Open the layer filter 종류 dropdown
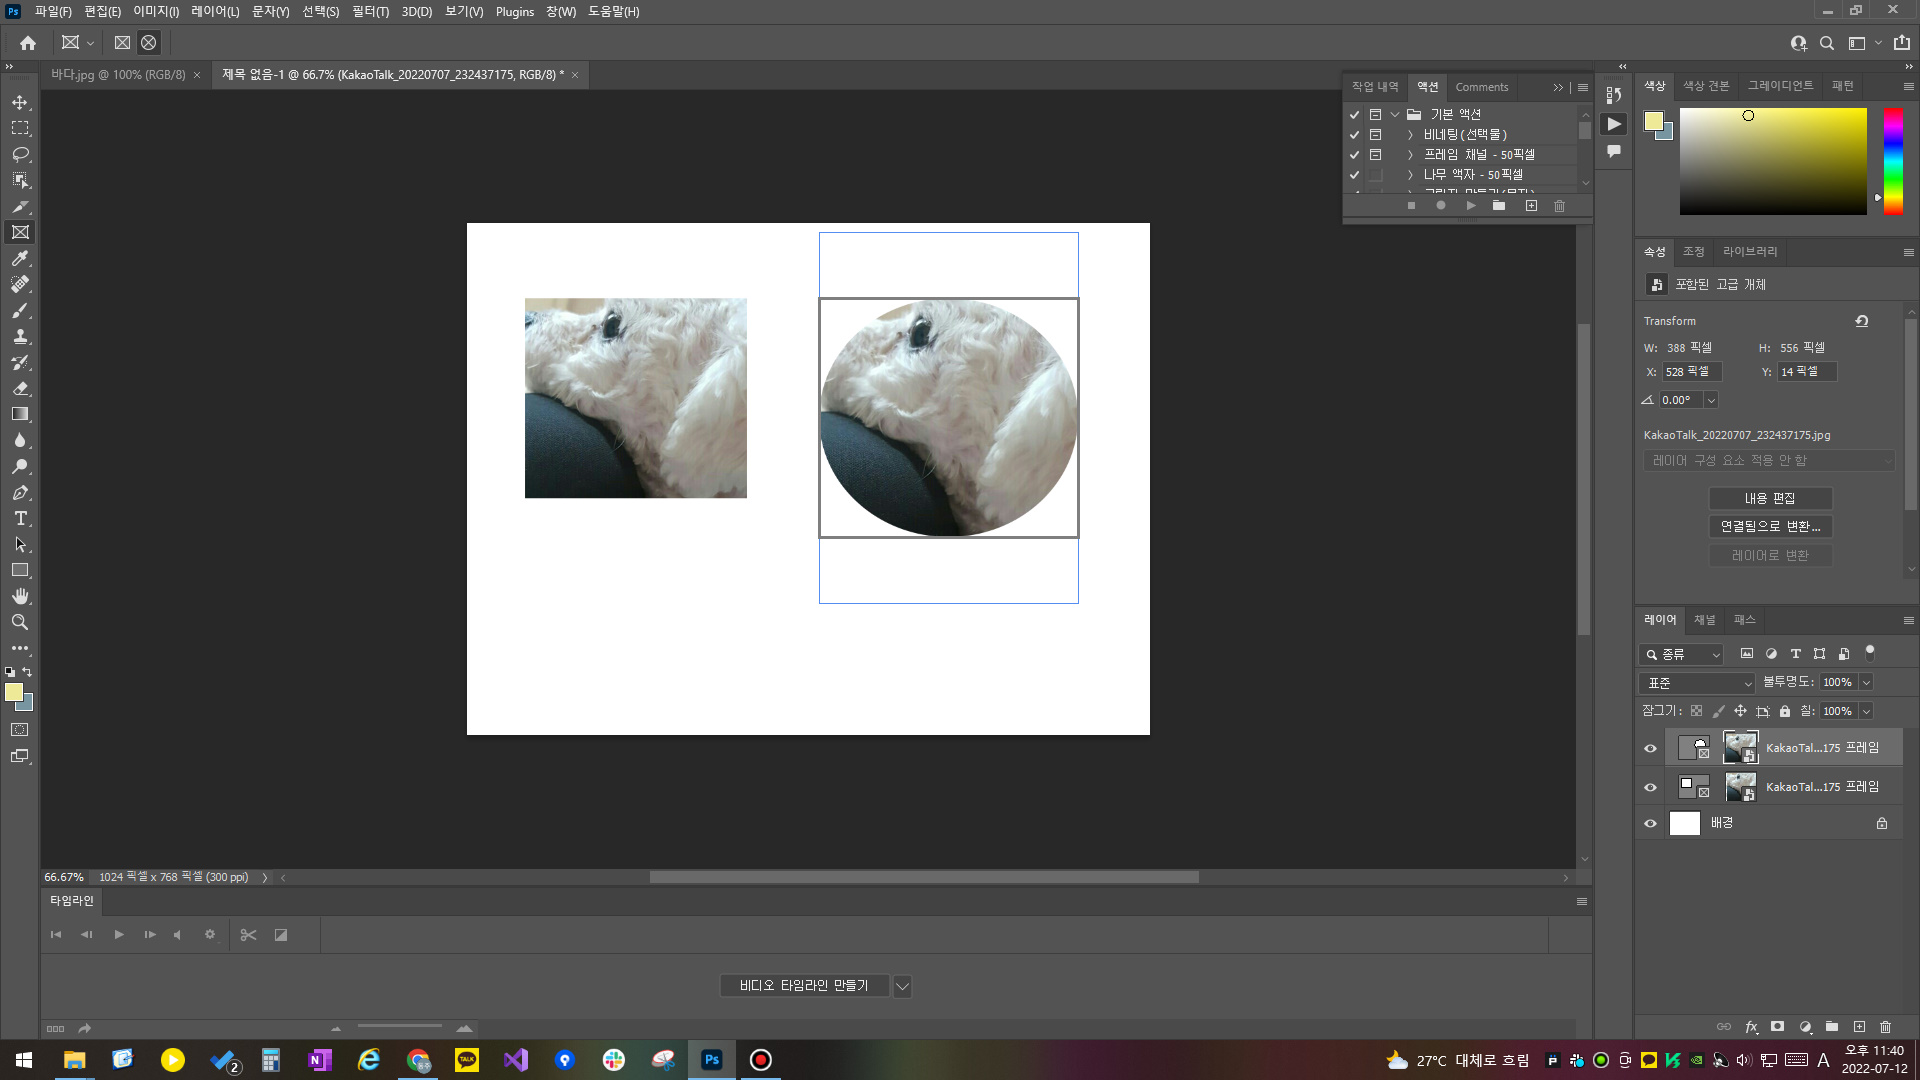The image size is (1920, 1080). click(x=1681, y=655)
